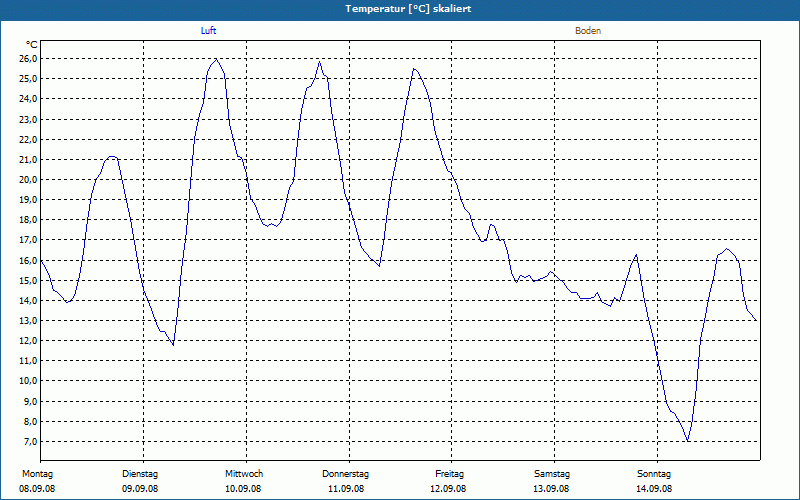The image size is (800, 500).
Task: Click the 8,0 axis value
Action: (31, 421)
